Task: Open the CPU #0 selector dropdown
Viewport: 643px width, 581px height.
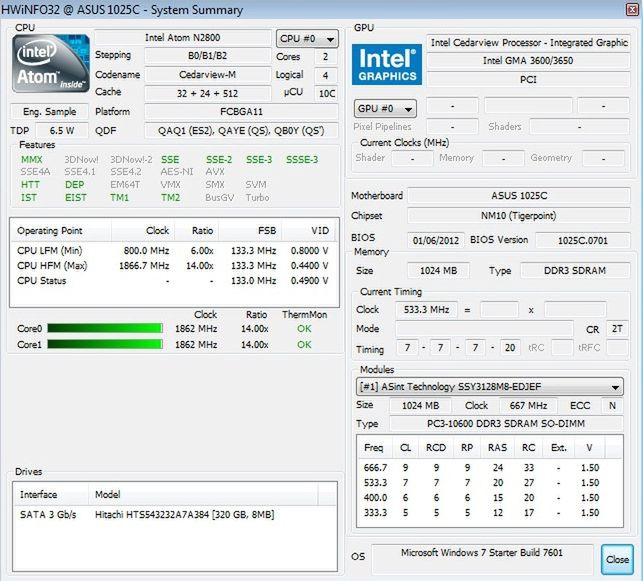Action: [x=307, y=39]
